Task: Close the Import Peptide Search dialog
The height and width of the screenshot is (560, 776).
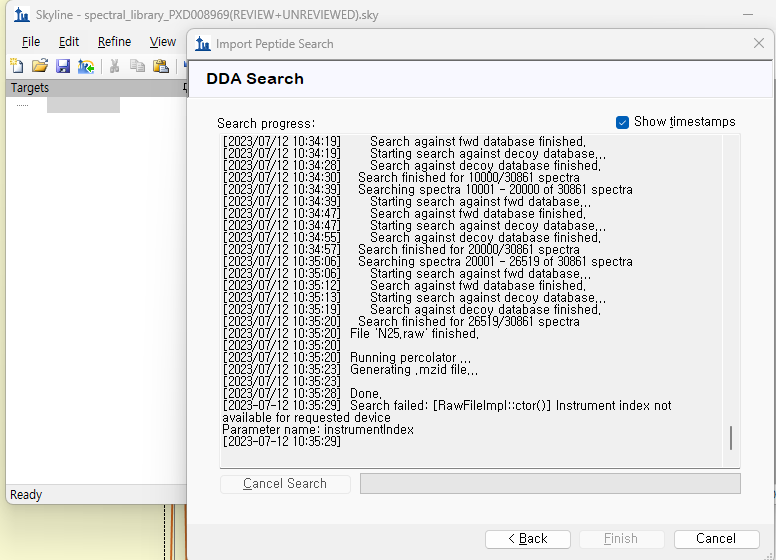Action: click(x=758, y=43)
